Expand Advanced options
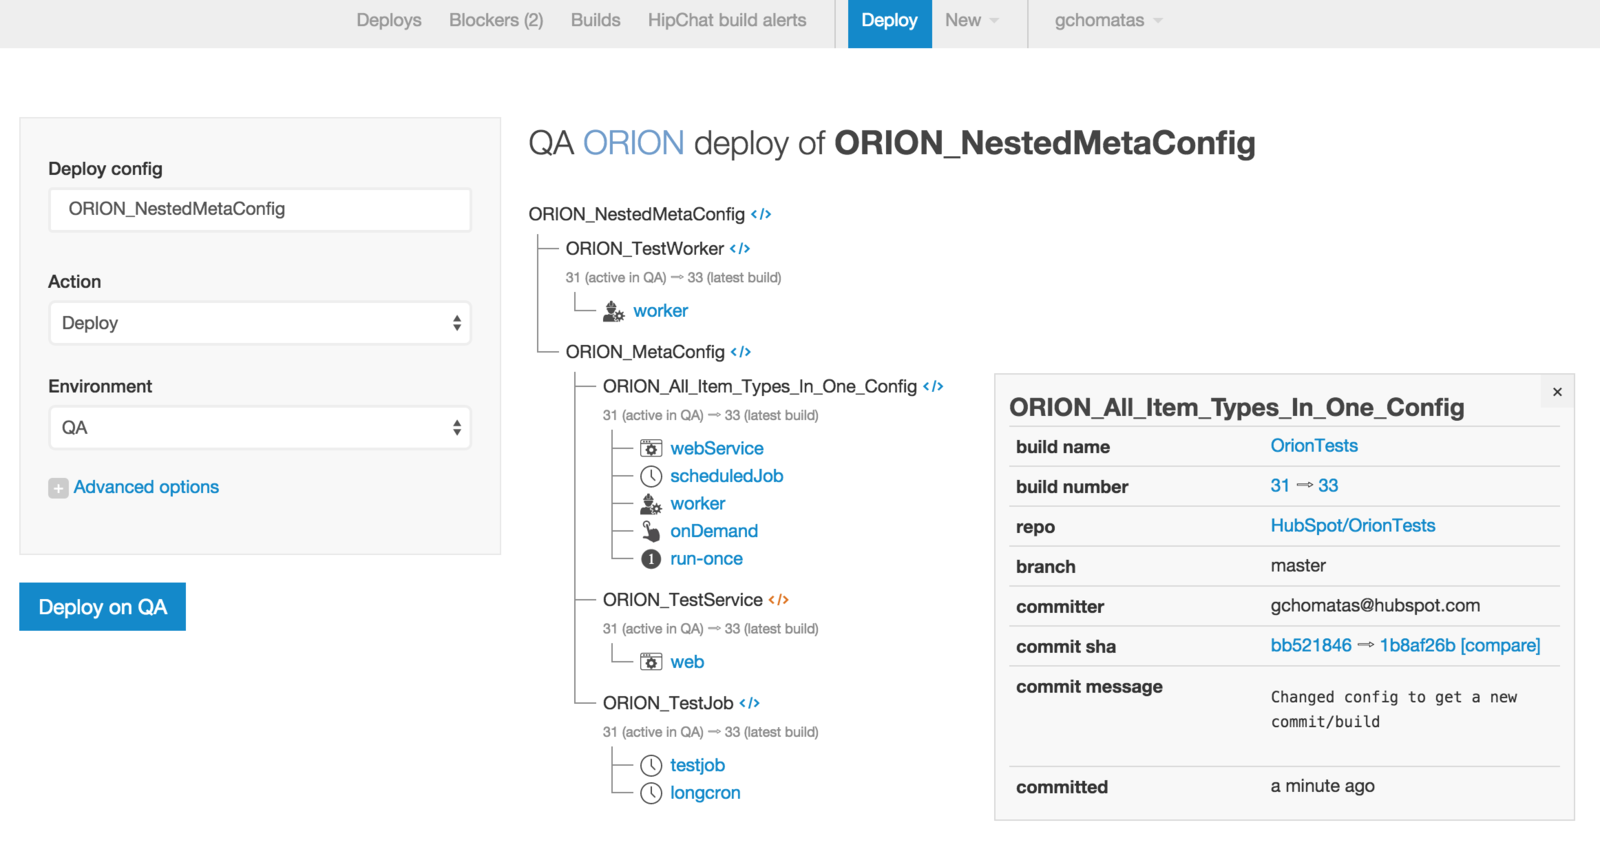 [146, 487]
